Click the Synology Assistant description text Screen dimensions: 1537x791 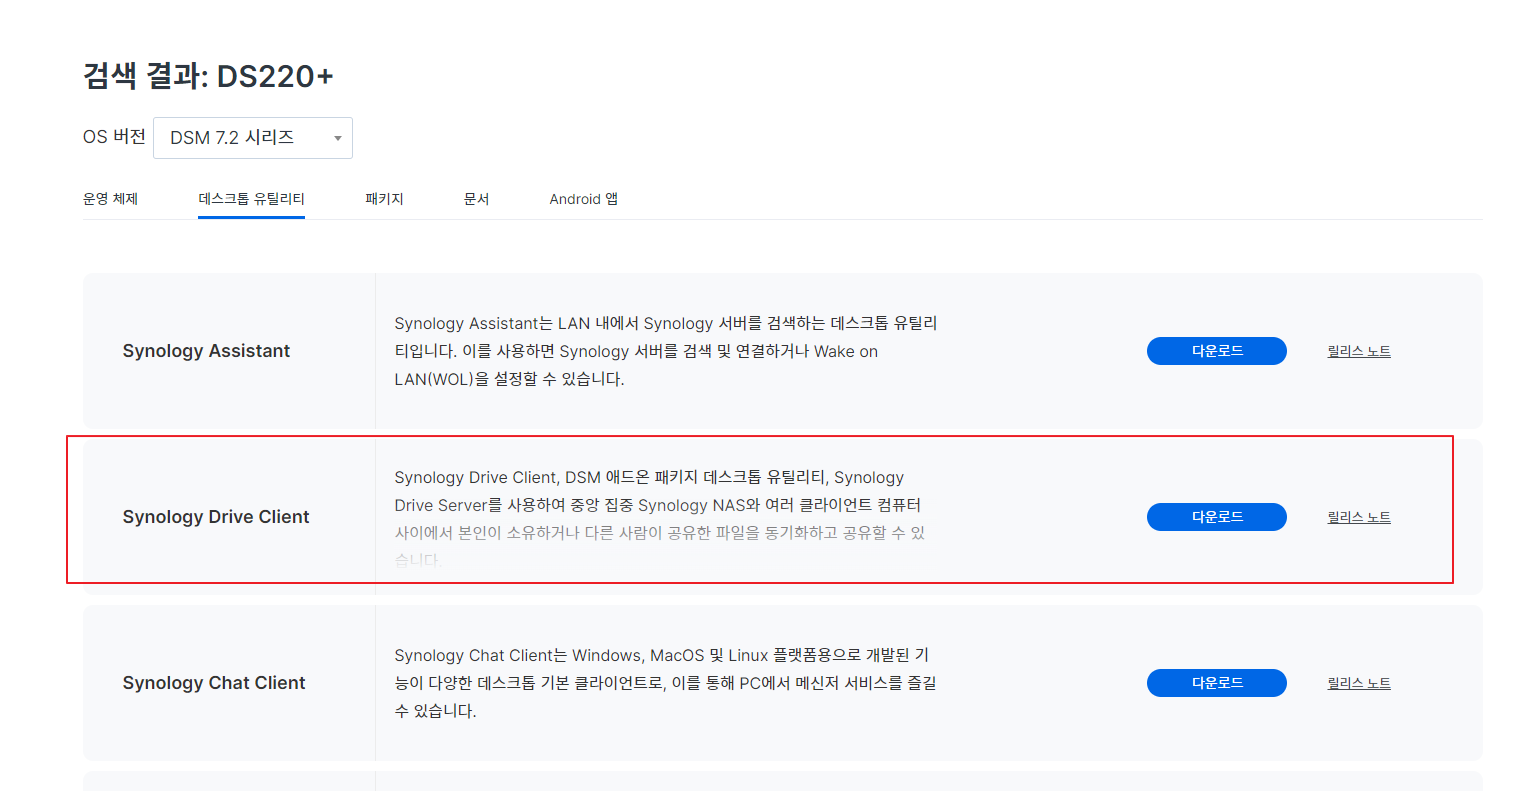point(666,351)
